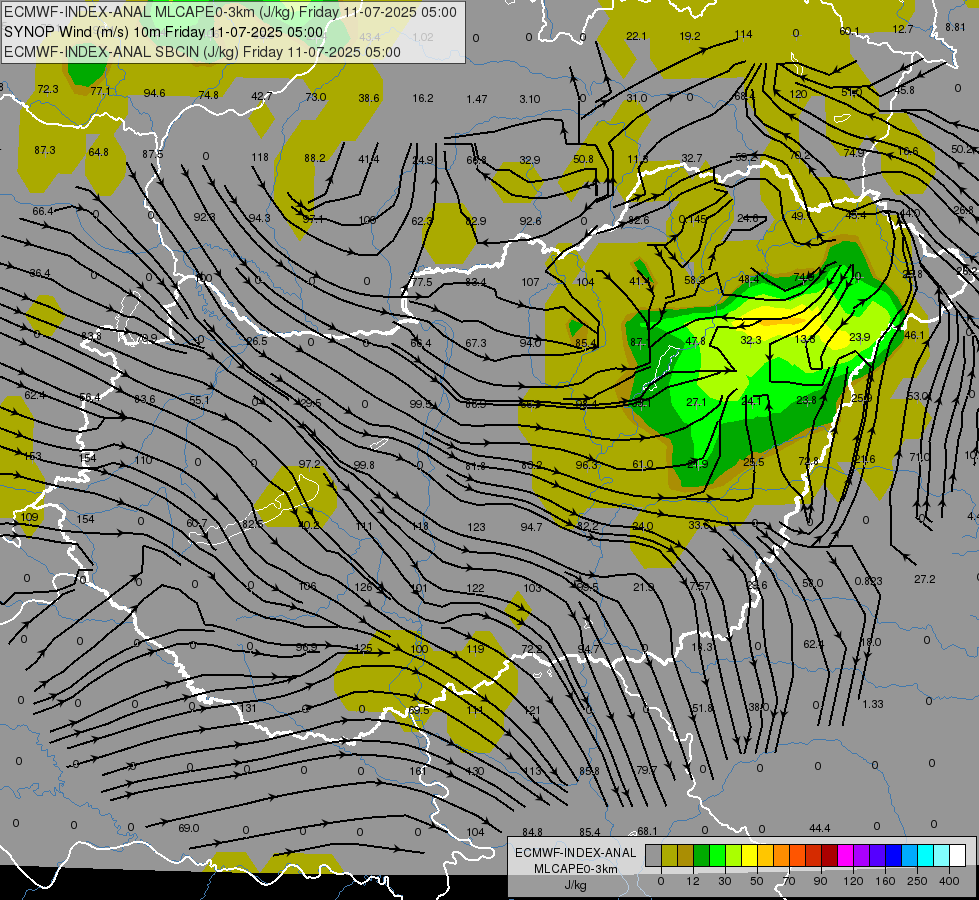
Task: Click the map value 123
Action: (476, 527)
